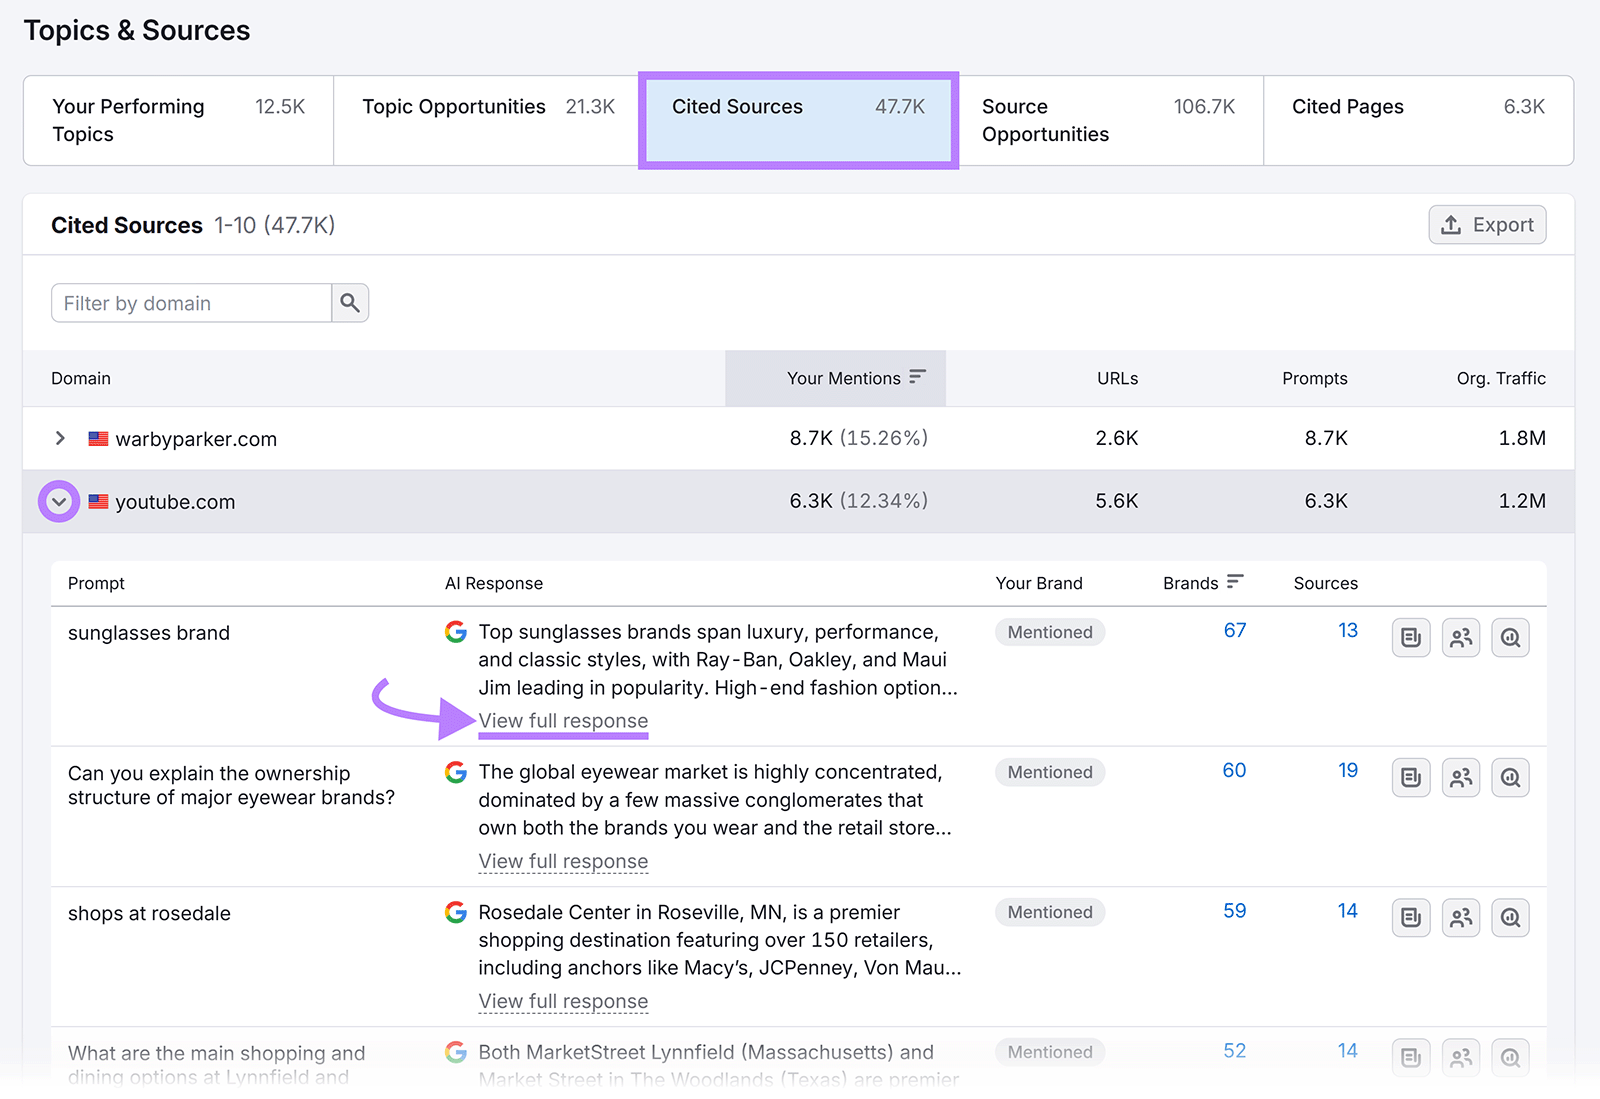Screen dimensions: 1600x1099
Task: Click Mentioned badge for shops at rosedale
Action: click(x=1050, y=912)
